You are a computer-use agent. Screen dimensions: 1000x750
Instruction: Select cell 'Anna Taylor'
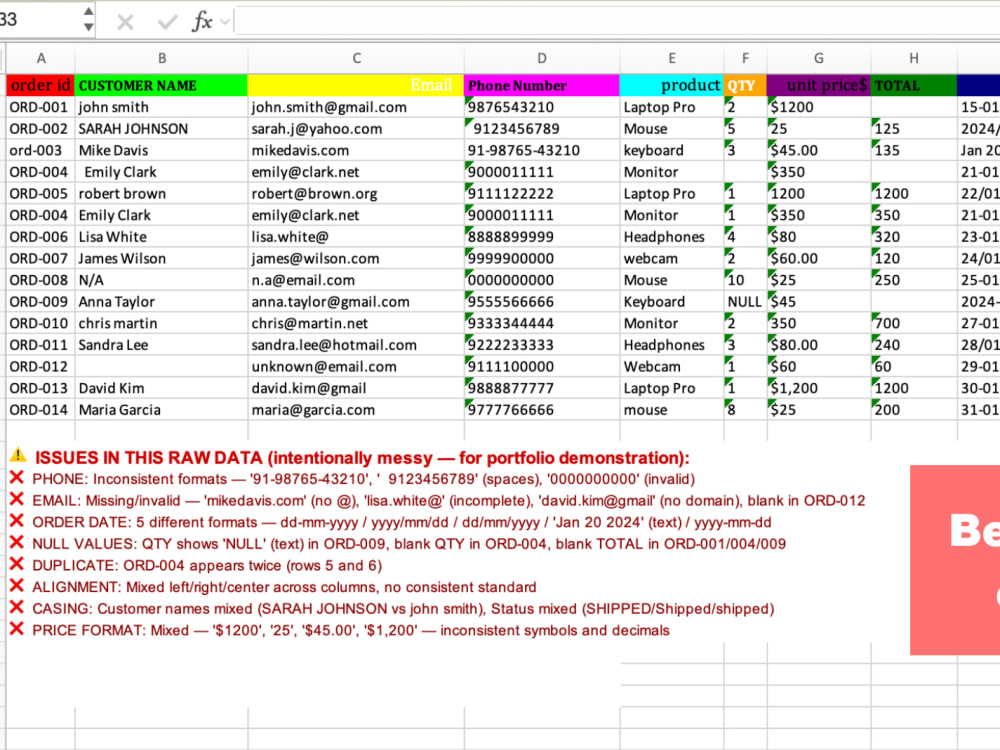[161, 302]
